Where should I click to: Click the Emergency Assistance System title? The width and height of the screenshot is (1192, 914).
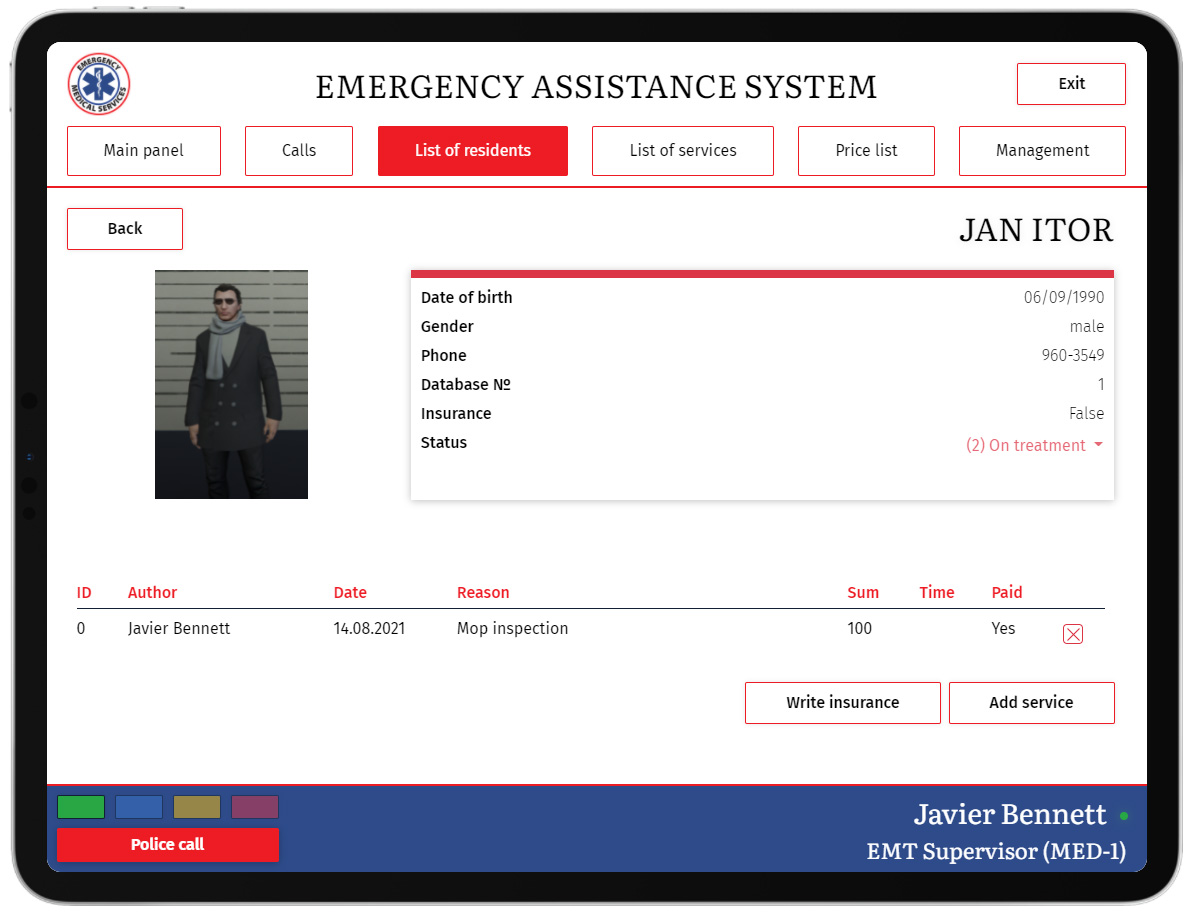[596, 87]
